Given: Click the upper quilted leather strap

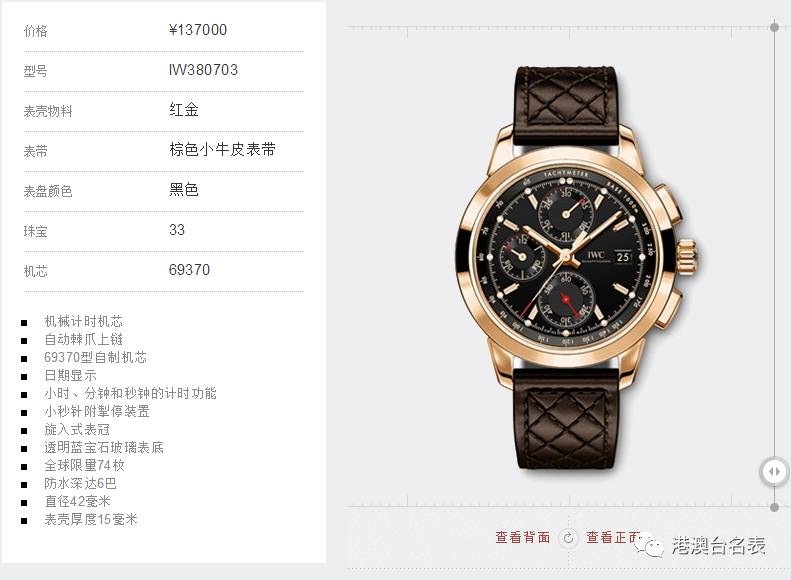Looking at the screenshot, I should click(x=567, y=107).
